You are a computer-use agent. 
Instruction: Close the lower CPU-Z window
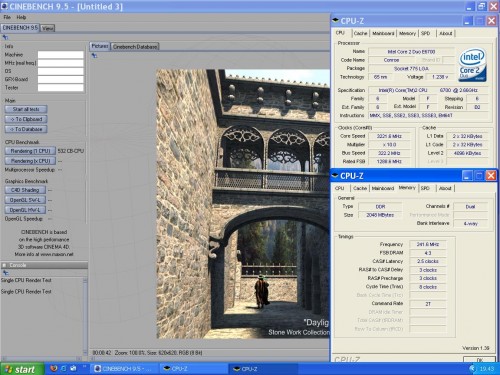(491, 175)
